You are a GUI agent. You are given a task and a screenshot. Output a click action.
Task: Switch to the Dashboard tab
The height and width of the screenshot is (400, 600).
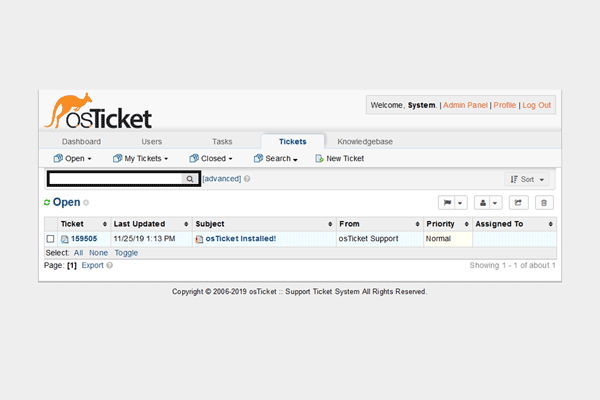coord(81,142)
